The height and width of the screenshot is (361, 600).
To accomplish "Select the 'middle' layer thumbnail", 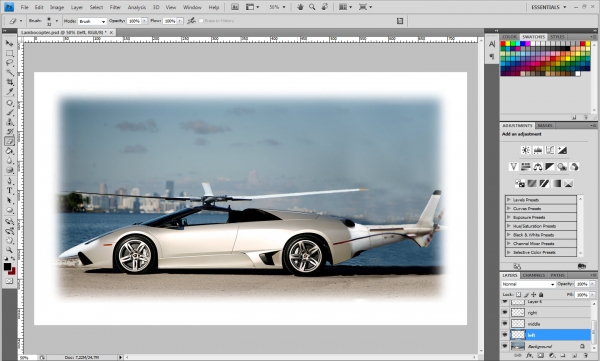I will (518, 323).
